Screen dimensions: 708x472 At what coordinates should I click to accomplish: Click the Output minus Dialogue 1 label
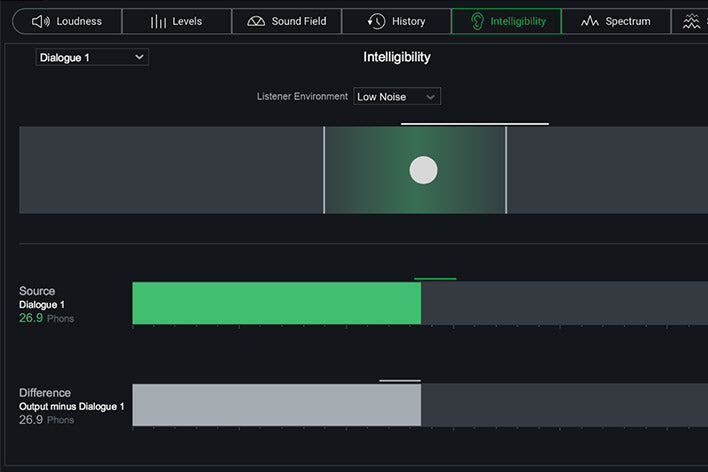coord(71,407)
